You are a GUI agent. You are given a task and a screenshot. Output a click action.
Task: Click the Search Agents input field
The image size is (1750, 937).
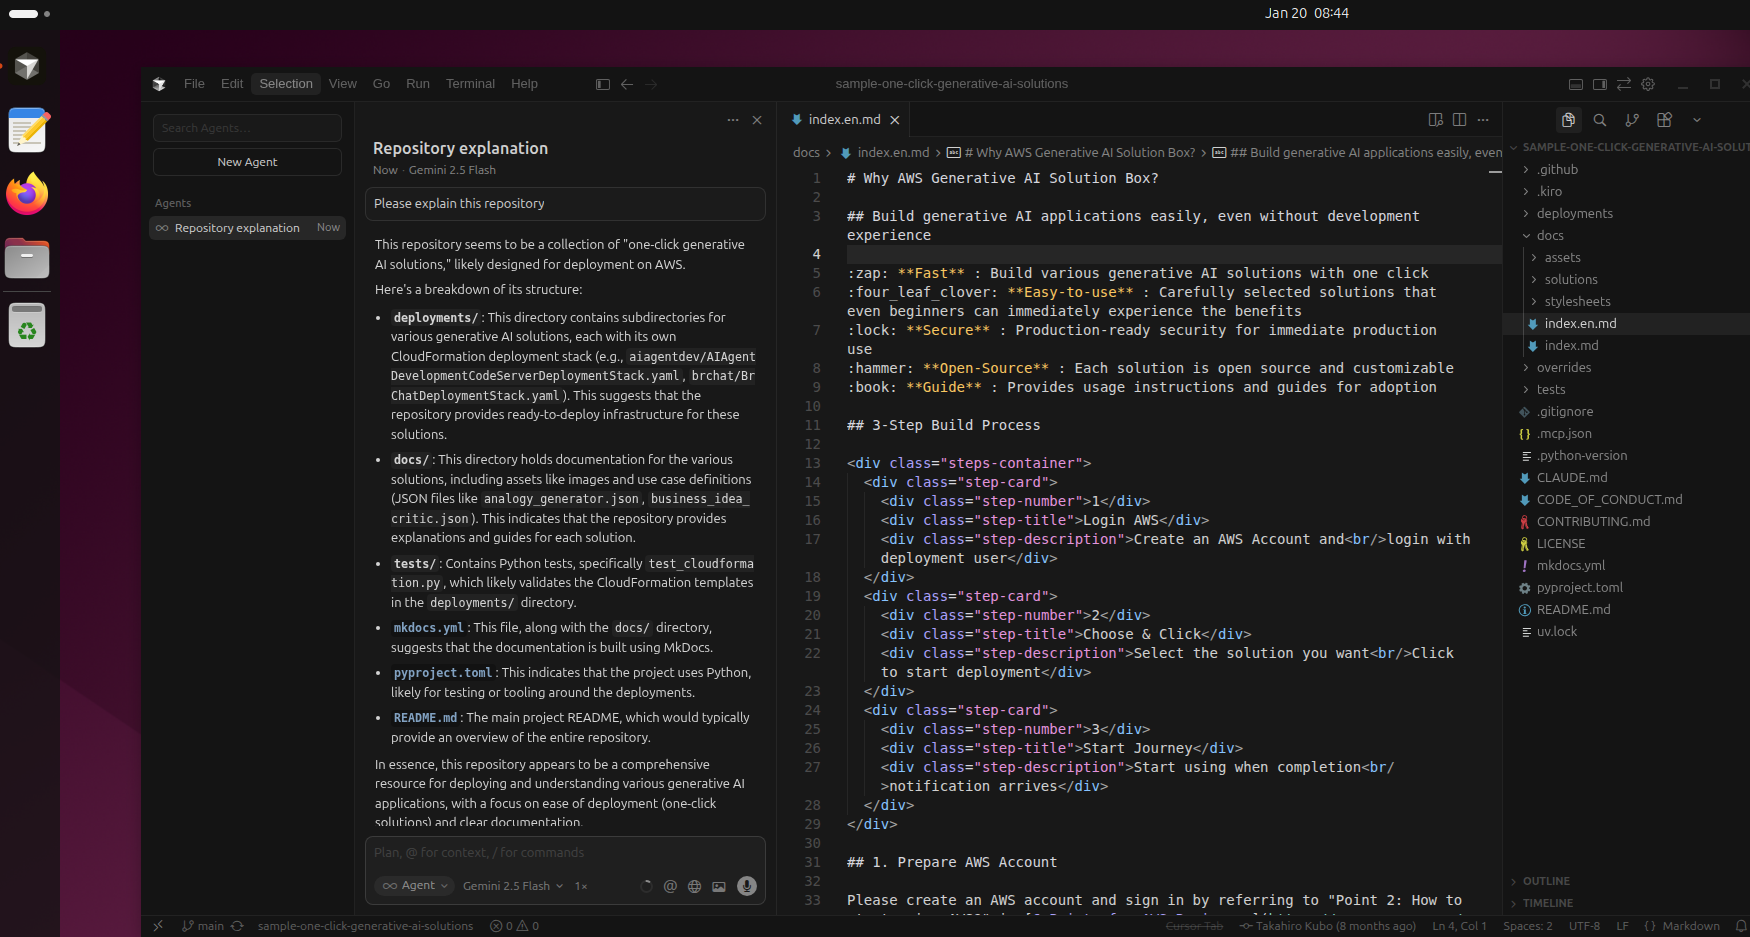pyautogui.click(x=247, y=128)
